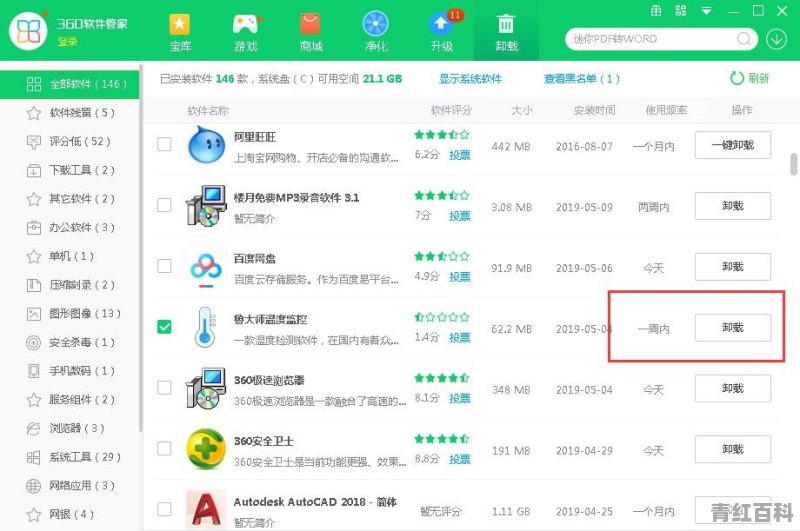Click the skin grid icon in title bar

[x=681, y=11]
